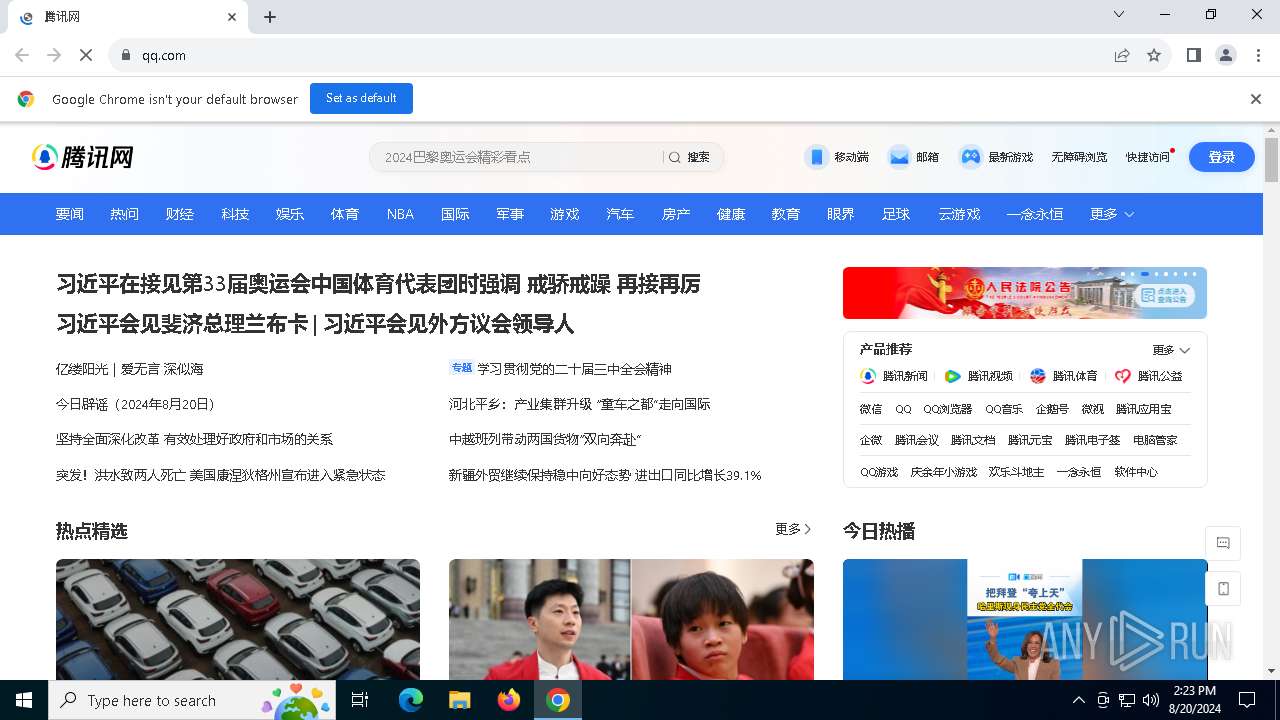
Task: Dismiss the default browser infobar
Action: [1256, 99]
